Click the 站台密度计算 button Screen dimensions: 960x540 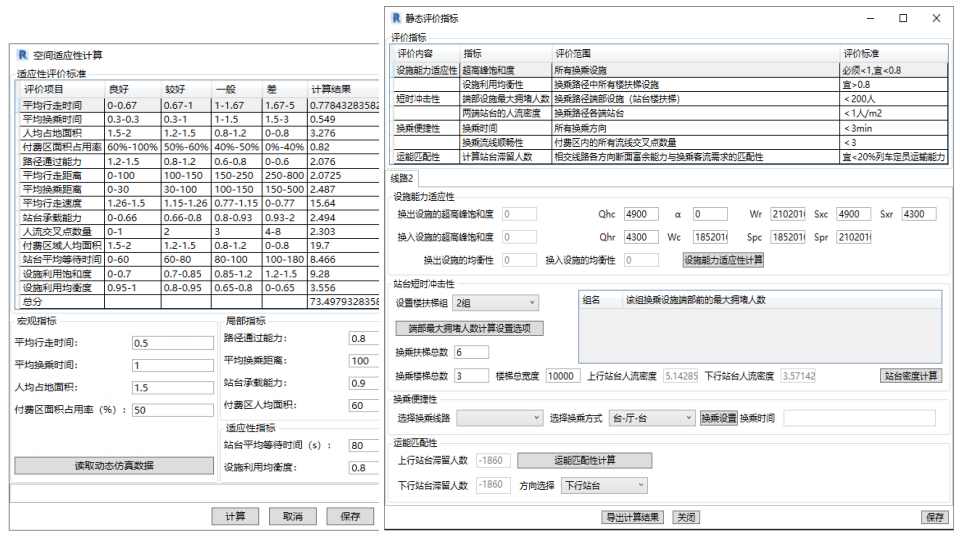(x=911, y=376)
